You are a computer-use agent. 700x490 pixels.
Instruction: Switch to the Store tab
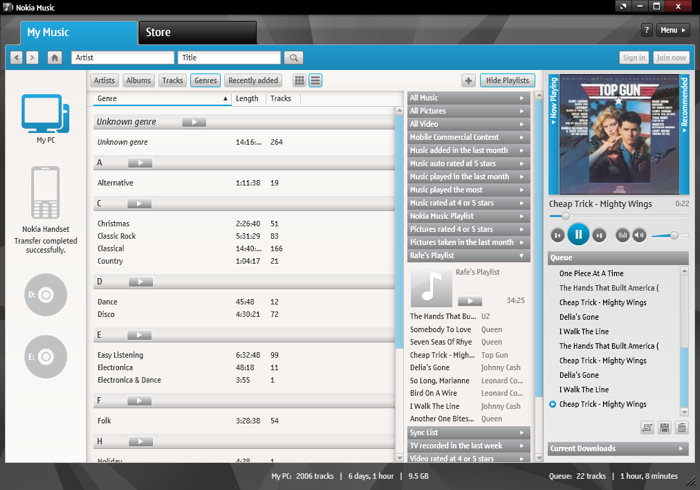pyautogui.click(x=198, y=33)
